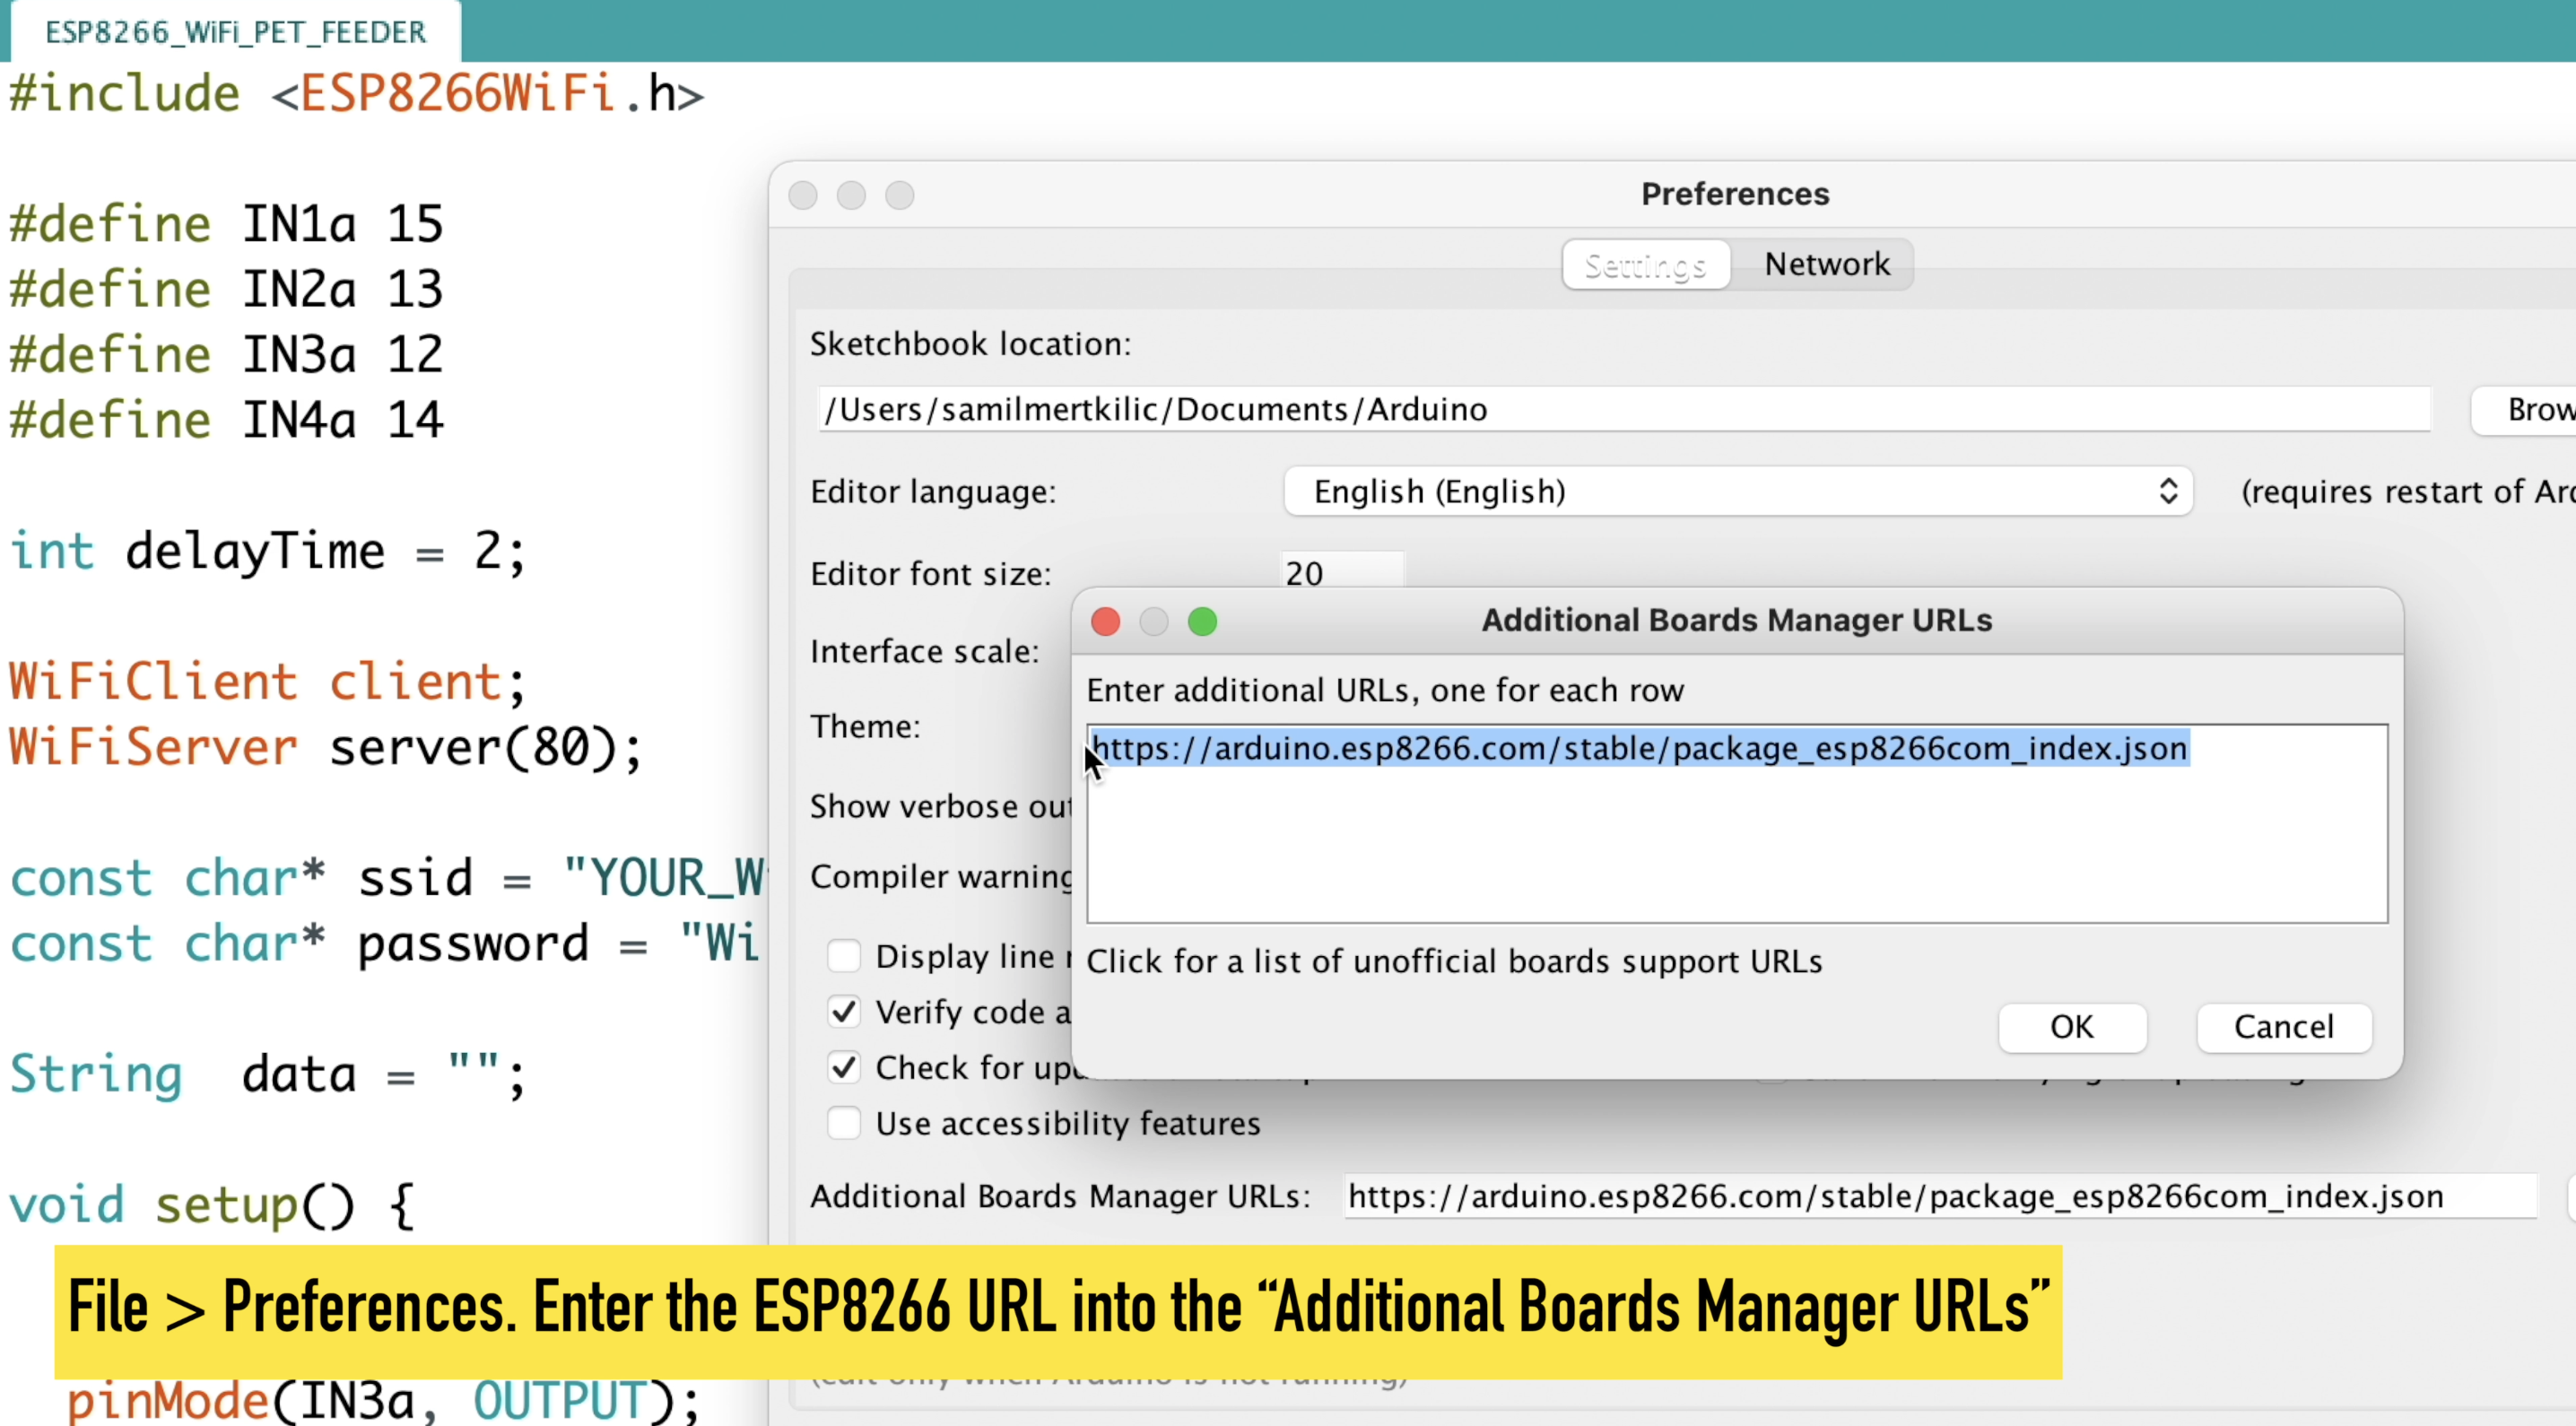Switch to the Network tab in Preferences

pos(1826,264)
